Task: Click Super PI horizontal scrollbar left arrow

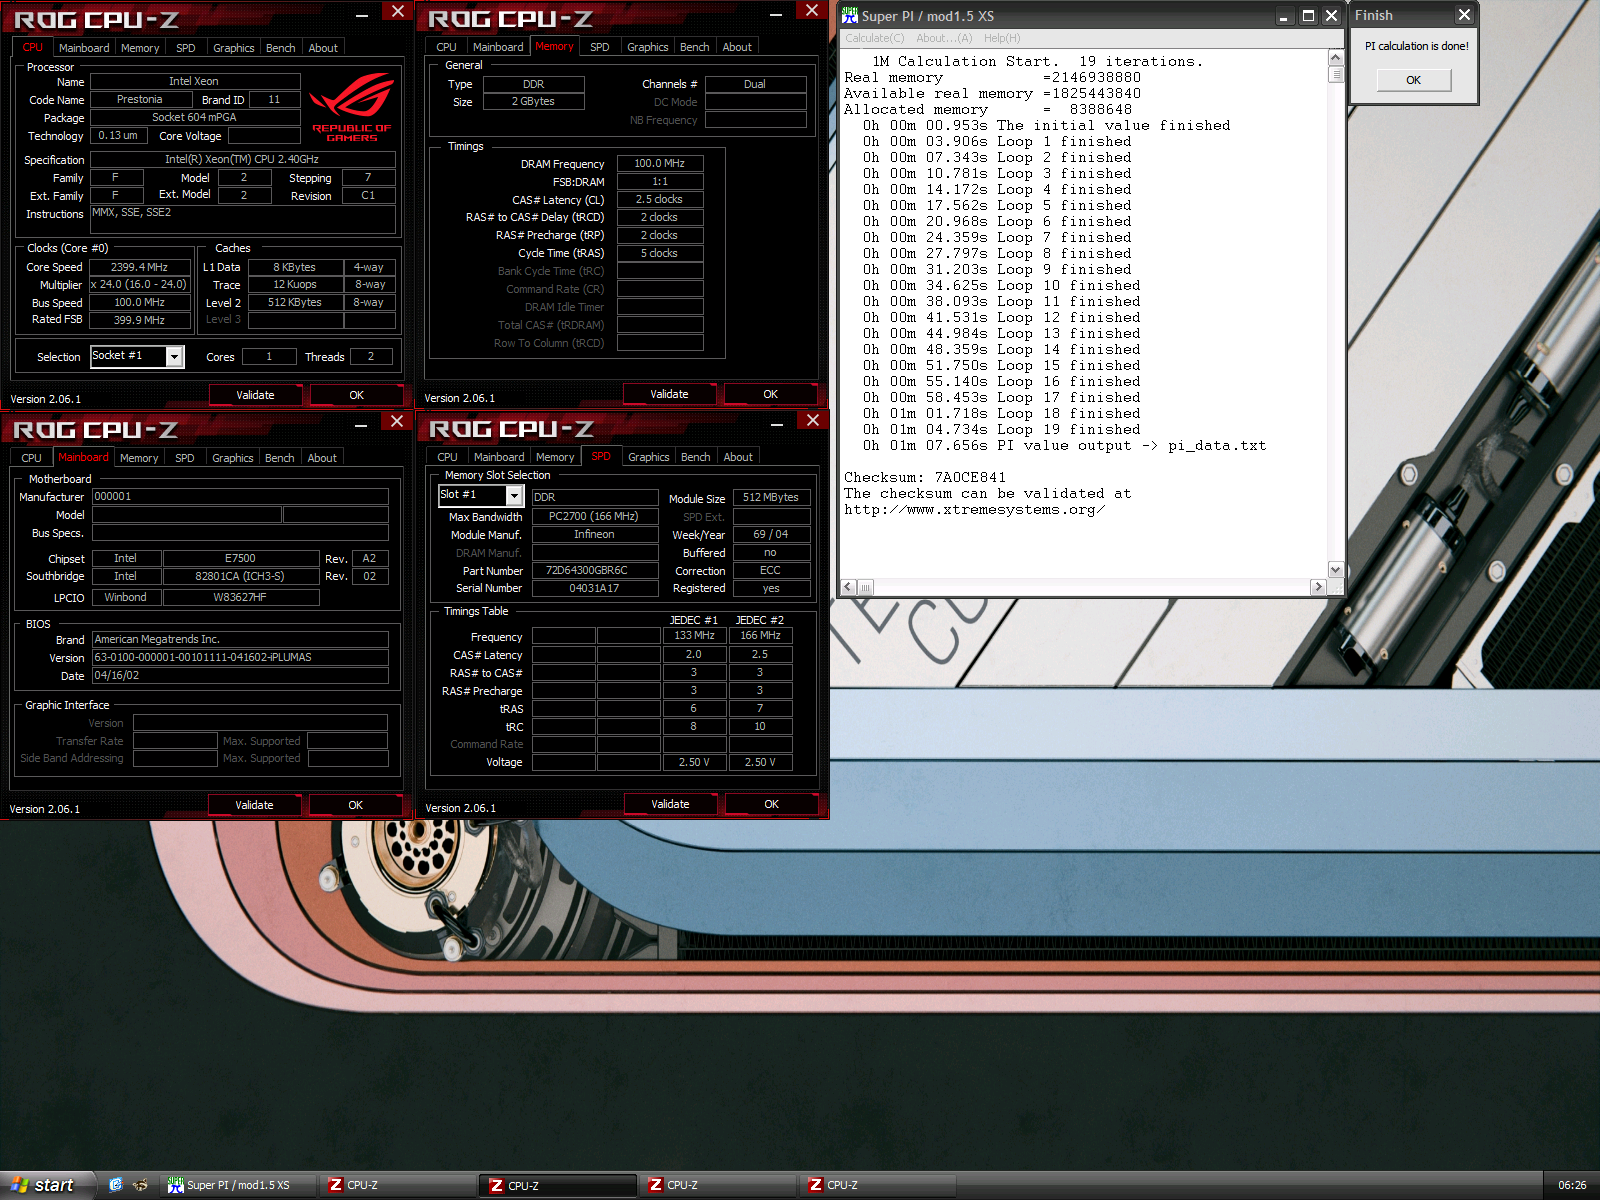Action: (849, 587)
